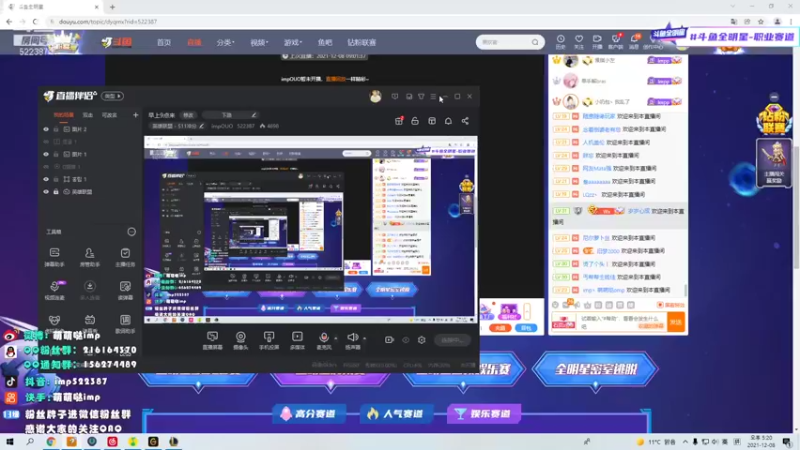Expand the 分类 dropdown in Douyu navigation
The image size is (800, 450).
point(225,42)
